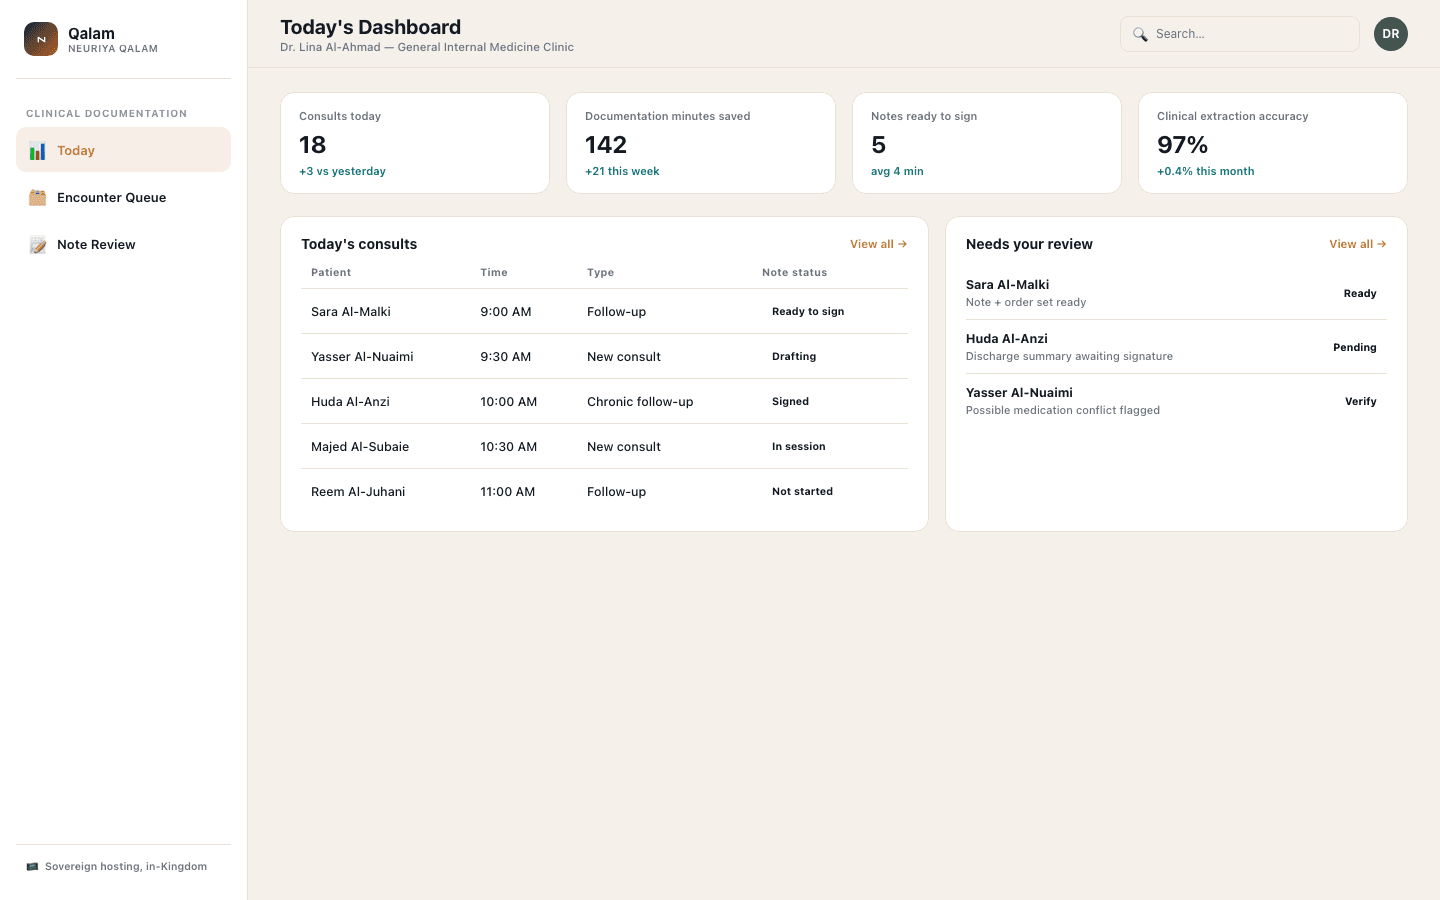Click the Qalam app logo icon
The height and width of the screenshot is (900, 1440).
41,39
